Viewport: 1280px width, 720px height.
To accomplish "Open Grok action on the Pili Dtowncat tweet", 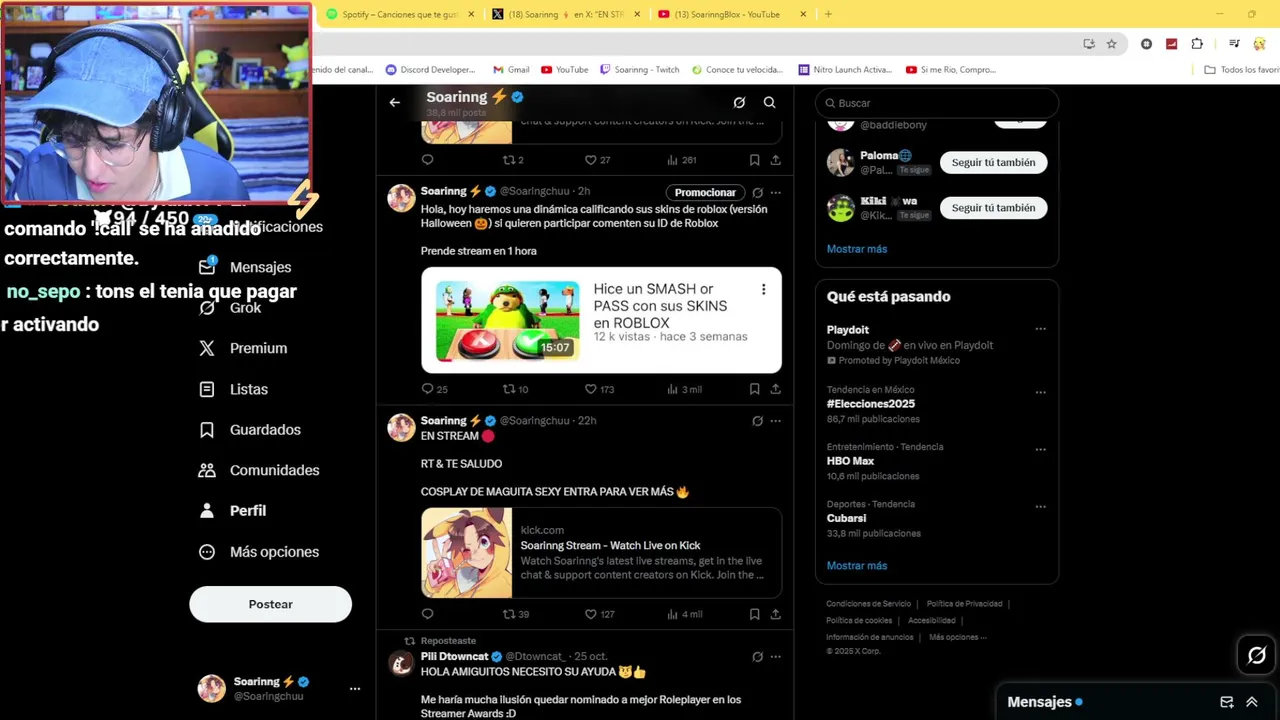I will click(757, 657).
